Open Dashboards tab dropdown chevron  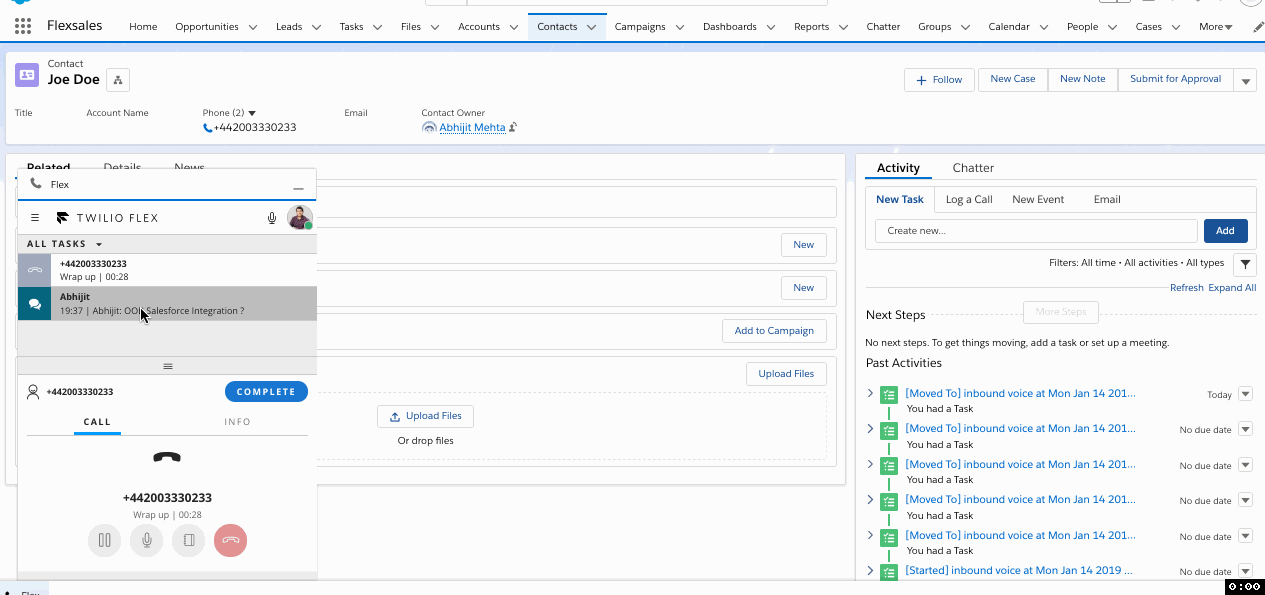[770, 27]
